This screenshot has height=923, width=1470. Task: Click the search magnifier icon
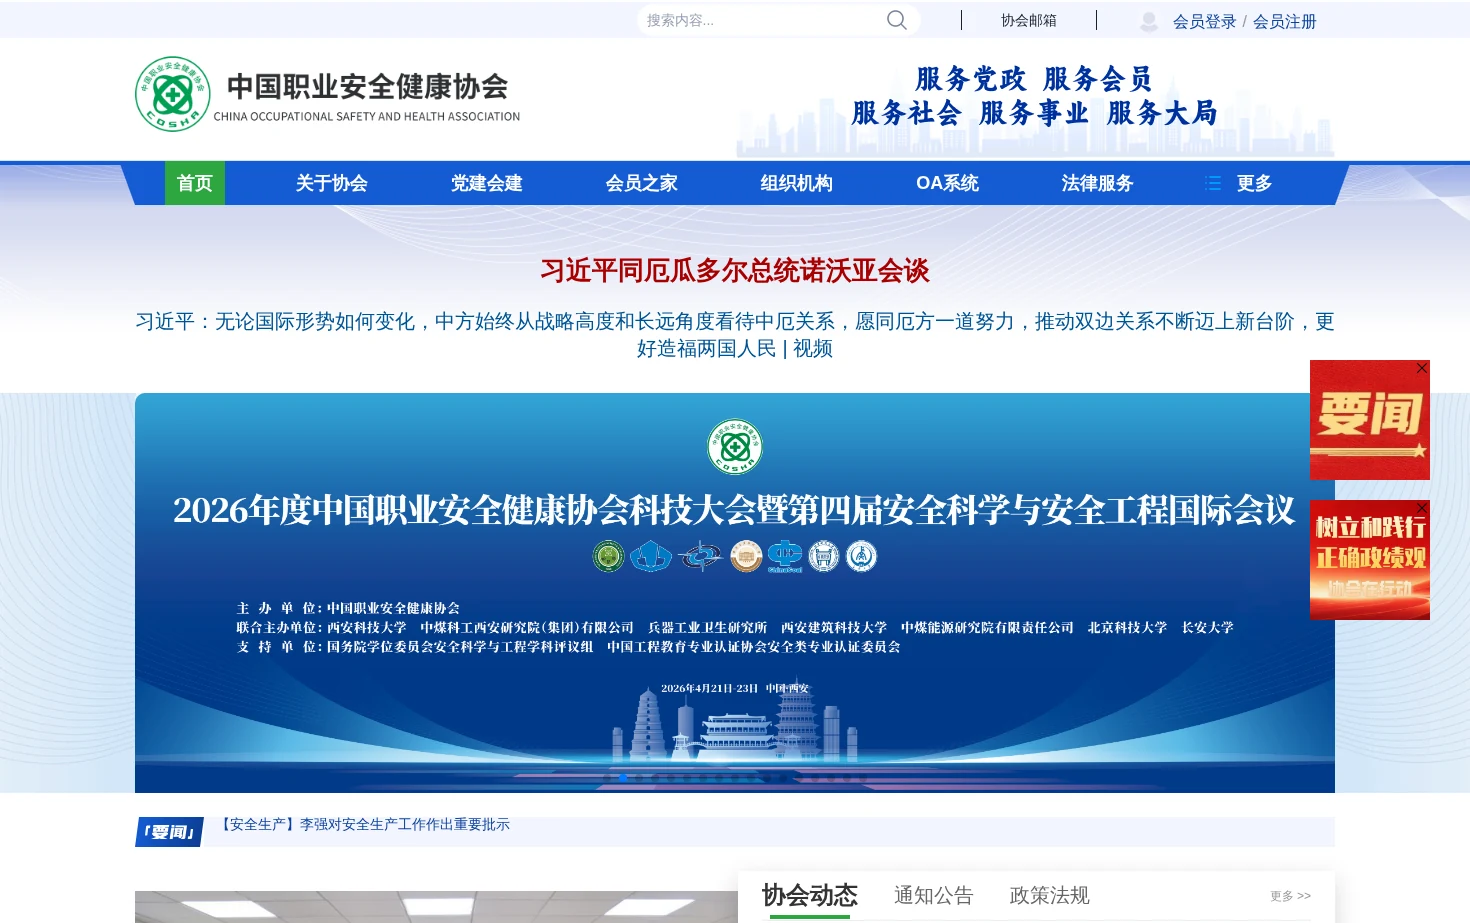click(x=897, y=20)
